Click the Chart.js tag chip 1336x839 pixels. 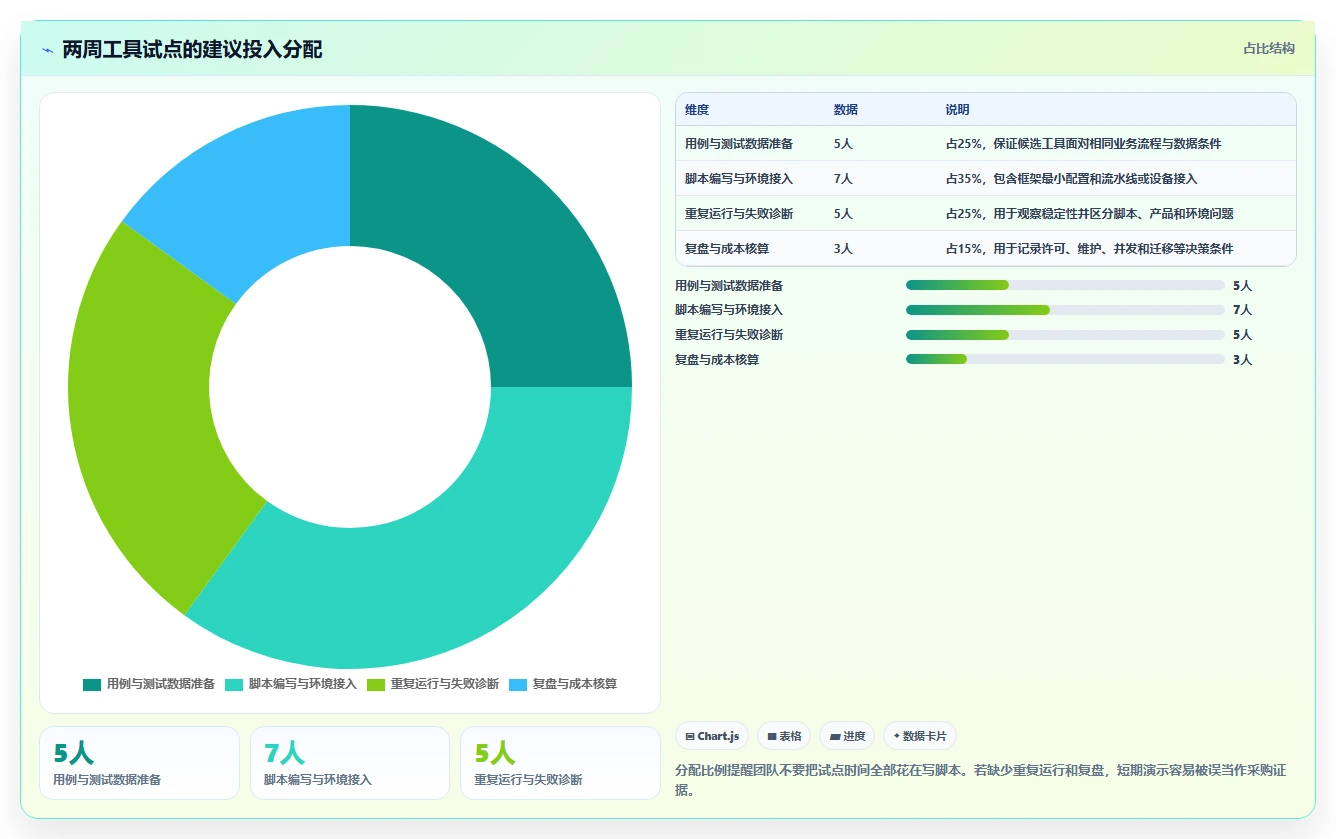pyautogui.click(x=712, y=736)
